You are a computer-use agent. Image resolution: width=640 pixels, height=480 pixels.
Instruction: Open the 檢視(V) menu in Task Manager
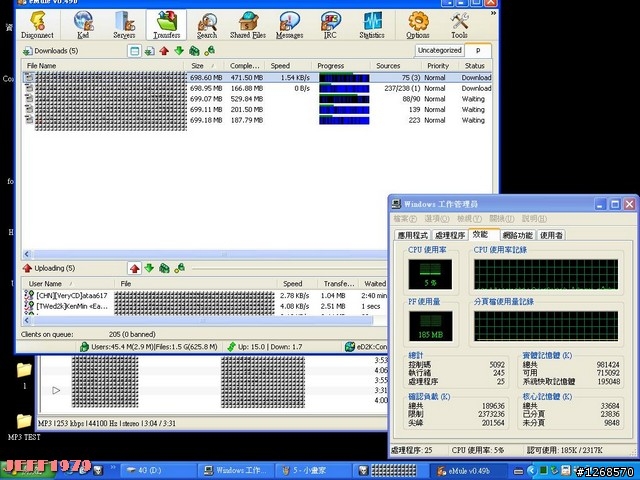click(x=469, y=219)
